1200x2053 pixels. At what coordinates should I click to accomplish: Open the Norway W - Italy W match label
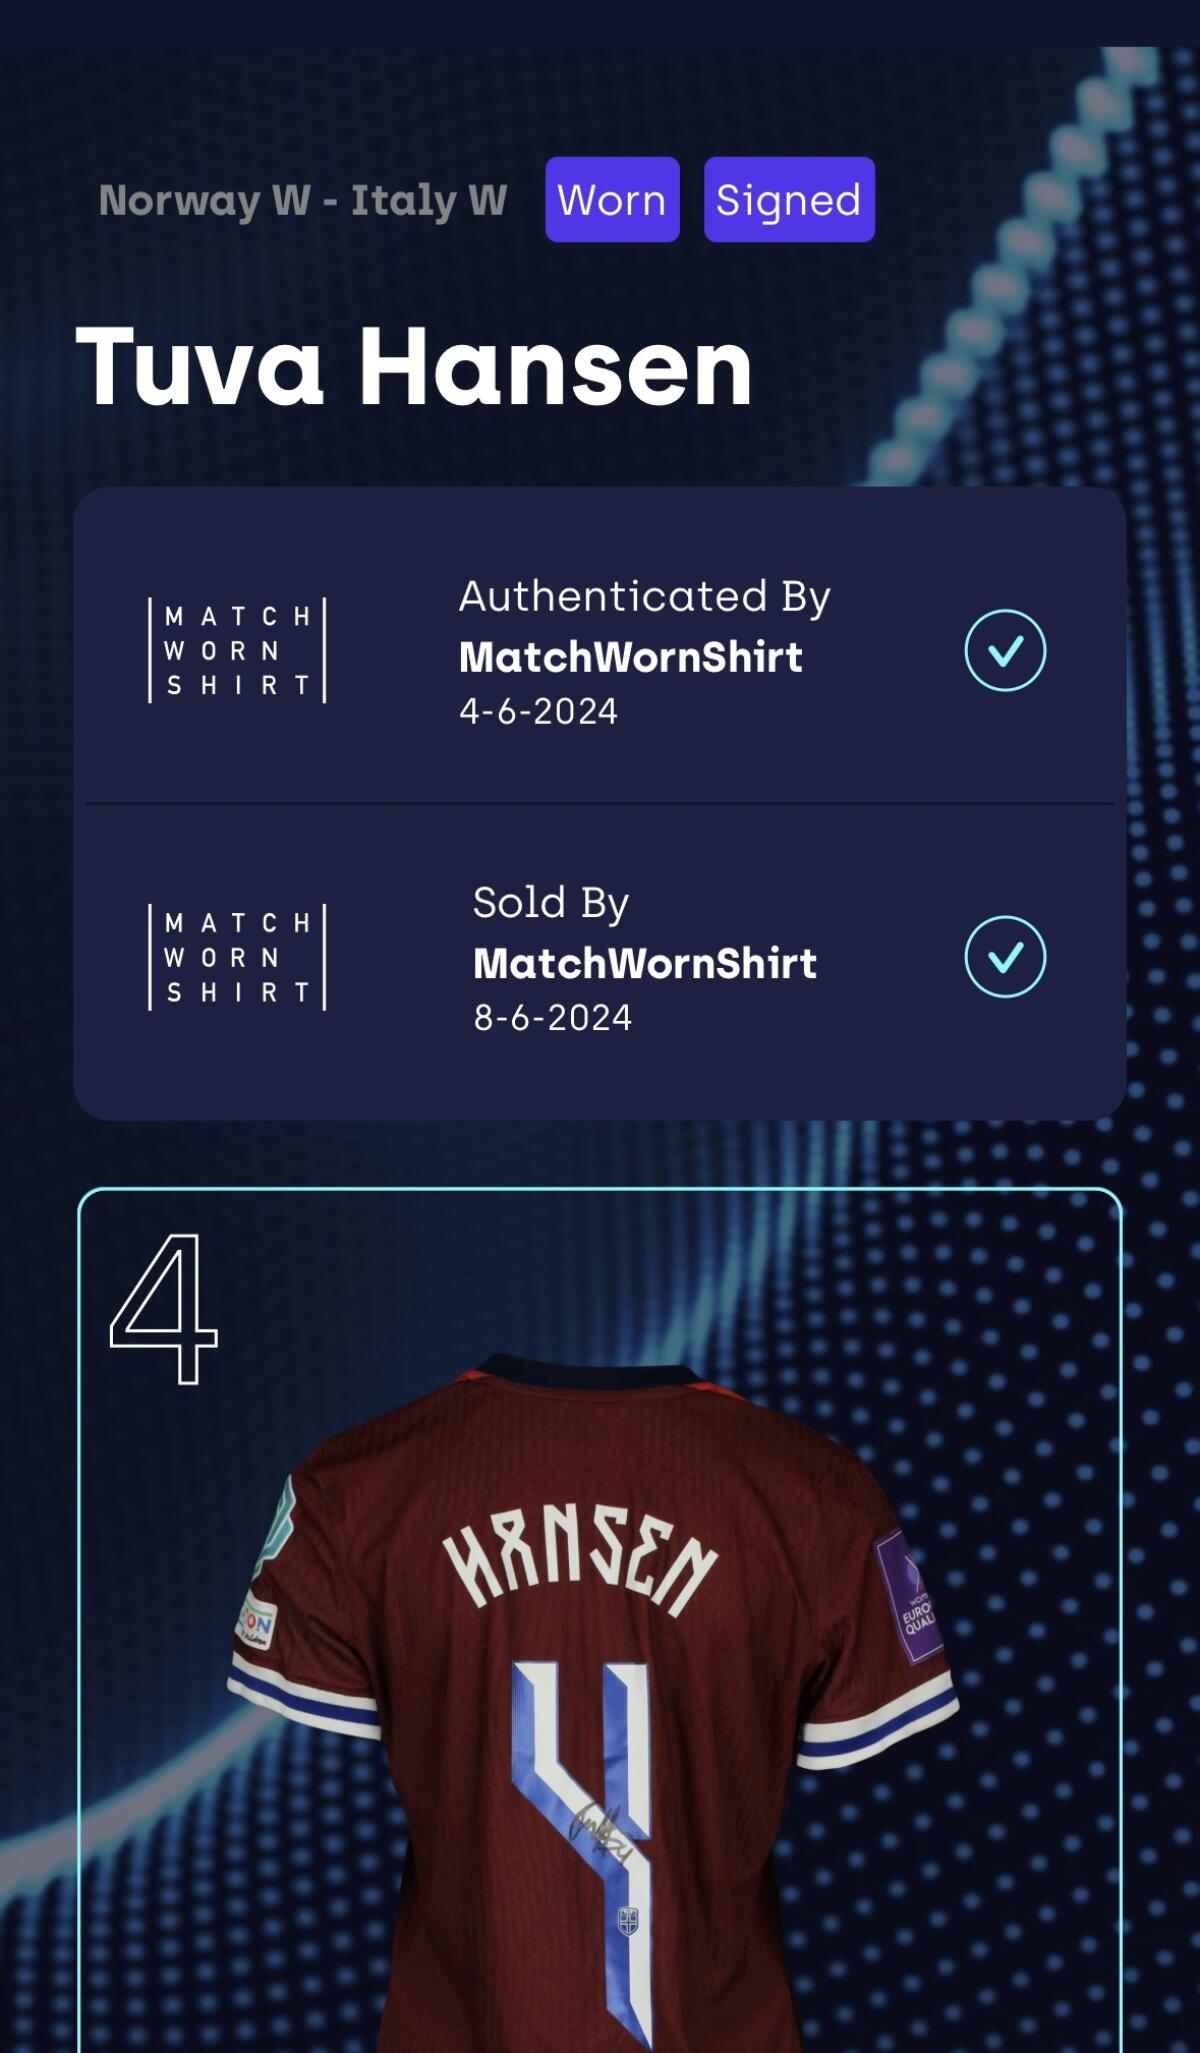point(303,200)
